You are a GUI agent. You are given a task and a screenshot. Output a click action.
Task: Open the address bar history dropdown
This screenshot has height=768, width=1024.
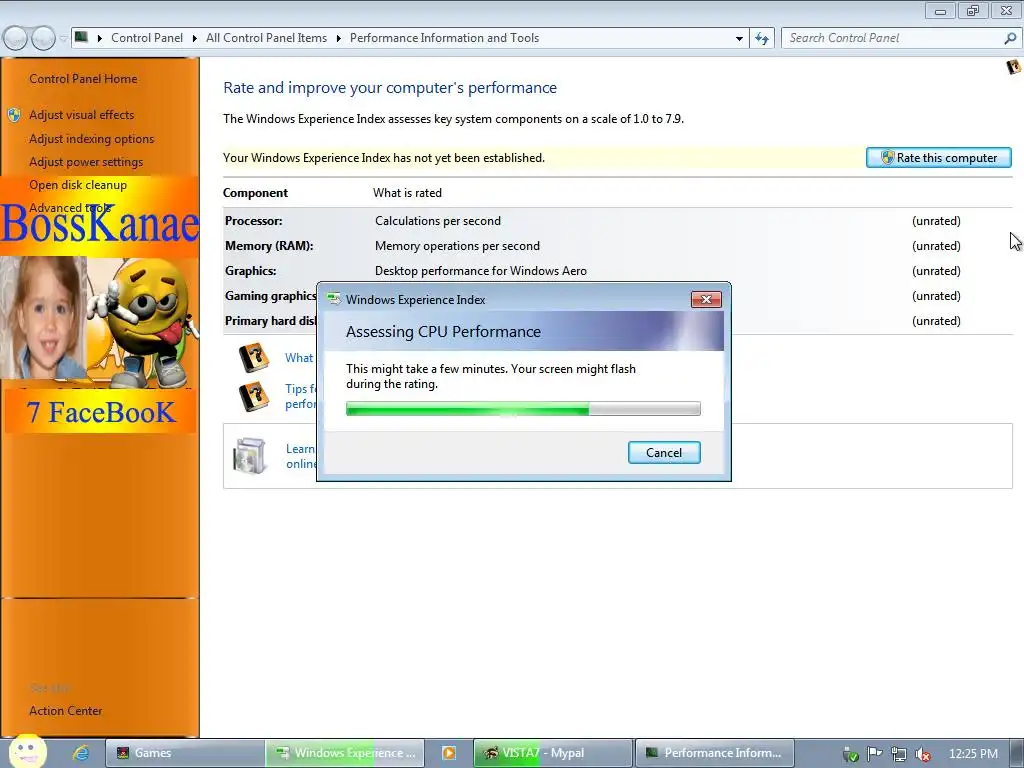(739, 39)
